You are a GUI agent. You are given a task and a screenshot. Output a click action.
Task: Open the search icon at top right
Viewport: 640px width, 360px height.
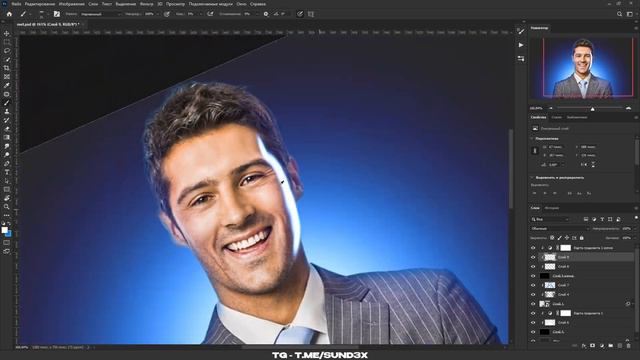pyautogui.click(x=619, y=14)
